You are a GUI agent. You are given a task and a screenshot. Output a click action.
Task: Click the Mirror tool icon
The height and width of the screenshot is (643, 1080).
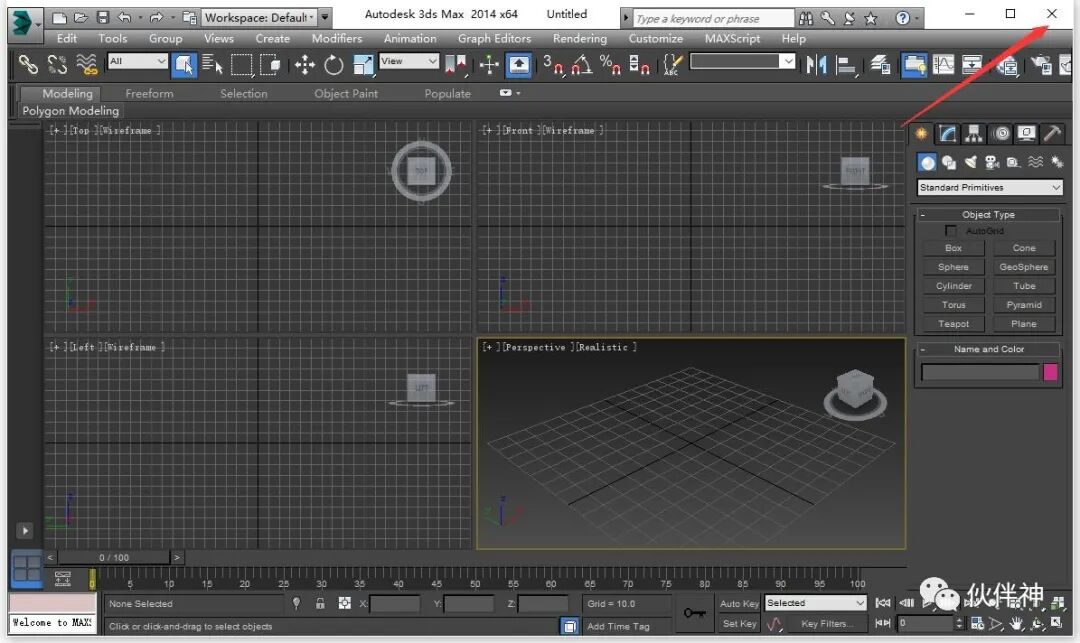tap(816, 65)
